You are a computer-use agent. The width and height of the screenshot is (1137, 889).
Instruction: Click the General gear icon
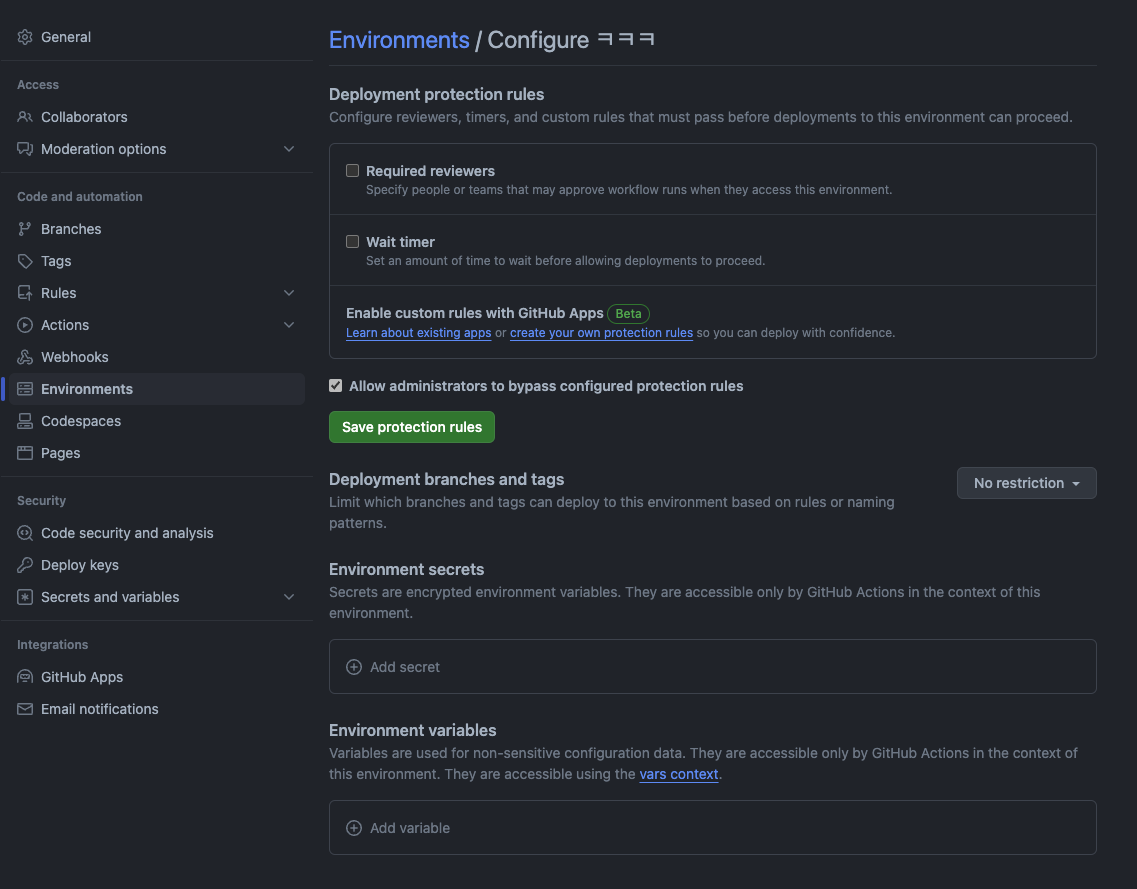(x=25, y=37)
